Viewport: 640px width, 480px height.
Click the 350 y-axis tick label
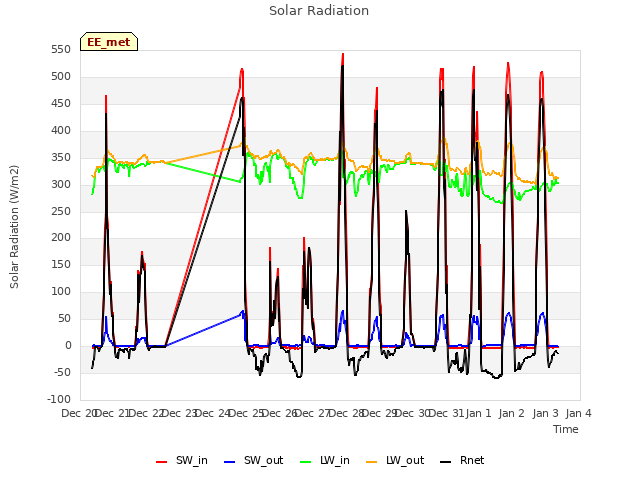61,158
